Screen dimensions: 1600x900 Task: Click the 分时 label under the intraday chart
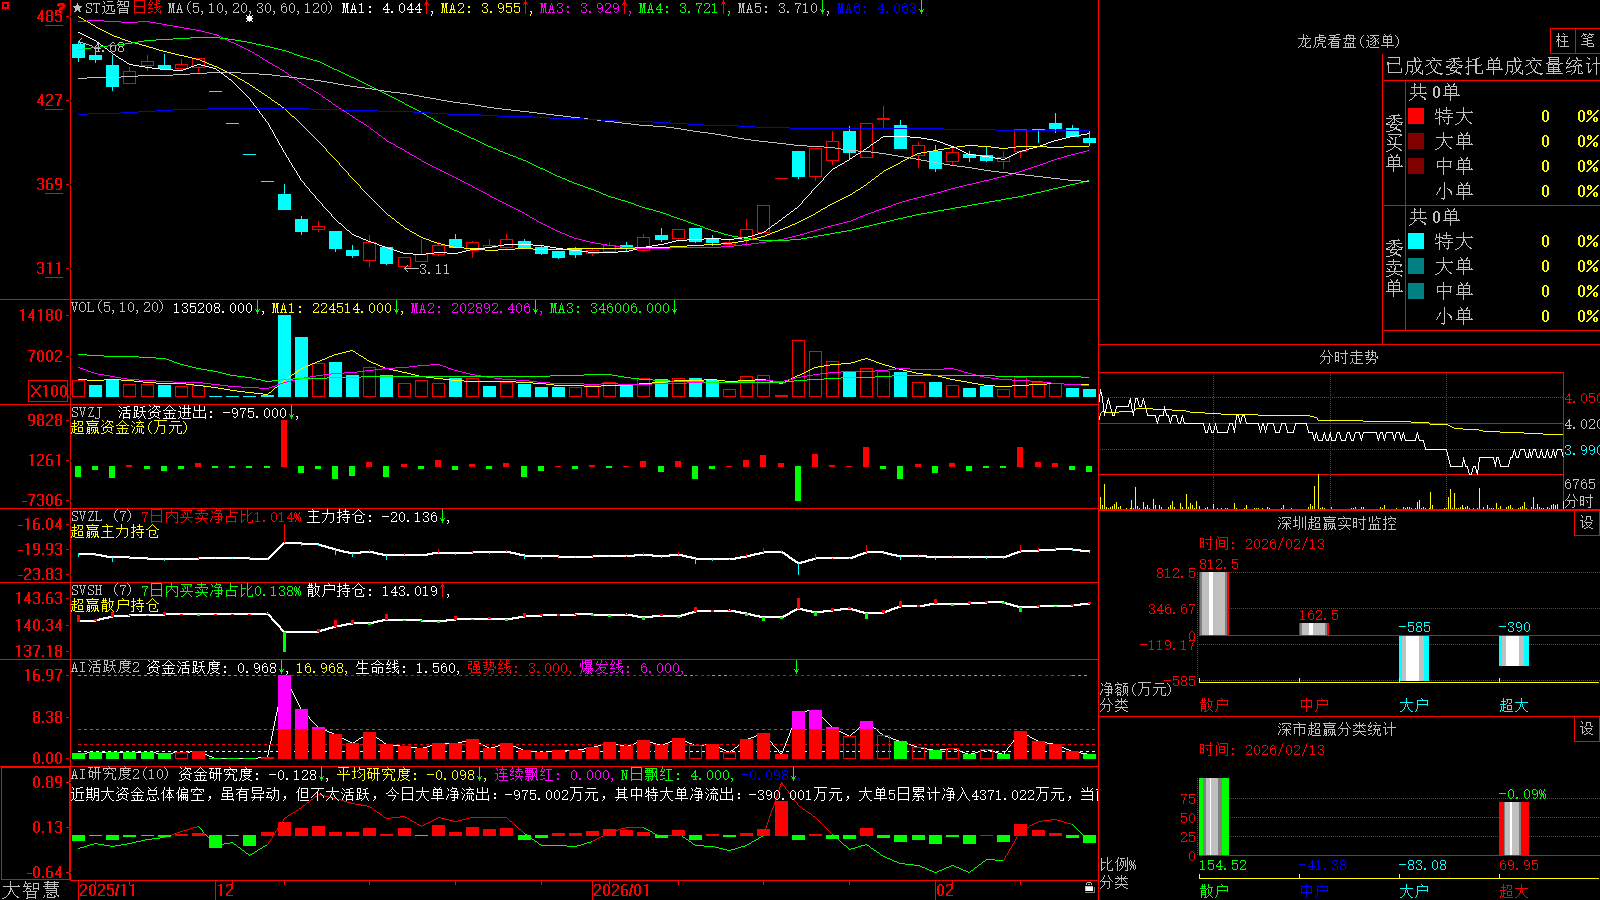[1578, 501]
